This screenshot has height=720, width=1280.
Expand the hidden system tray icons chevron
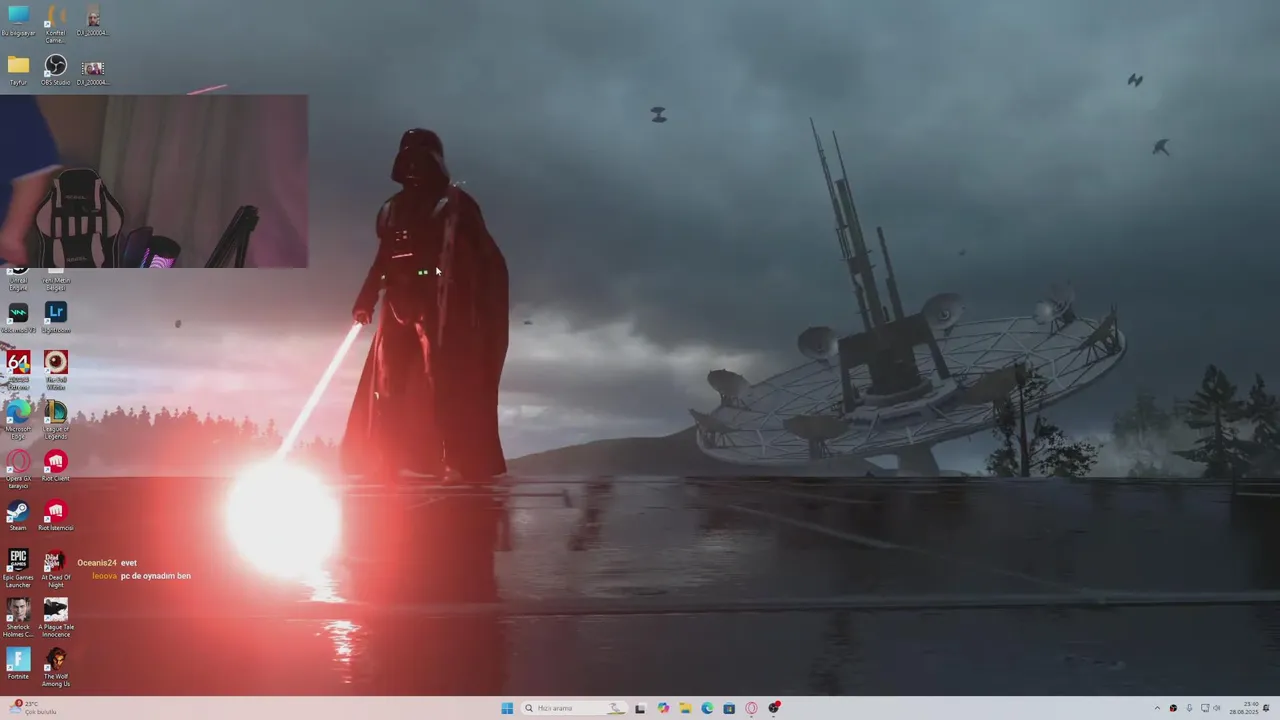[1158, 708]
